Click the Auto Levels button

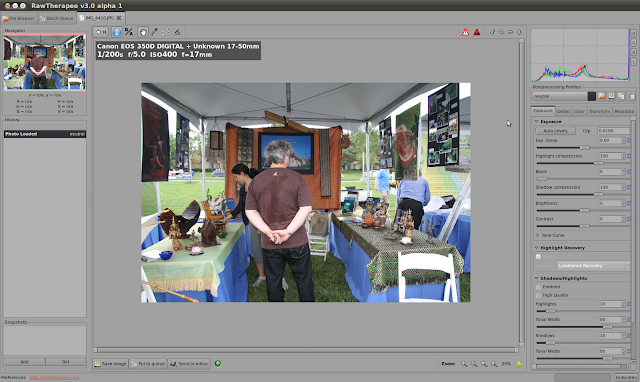pyautogui.click(x=556, y=131)
